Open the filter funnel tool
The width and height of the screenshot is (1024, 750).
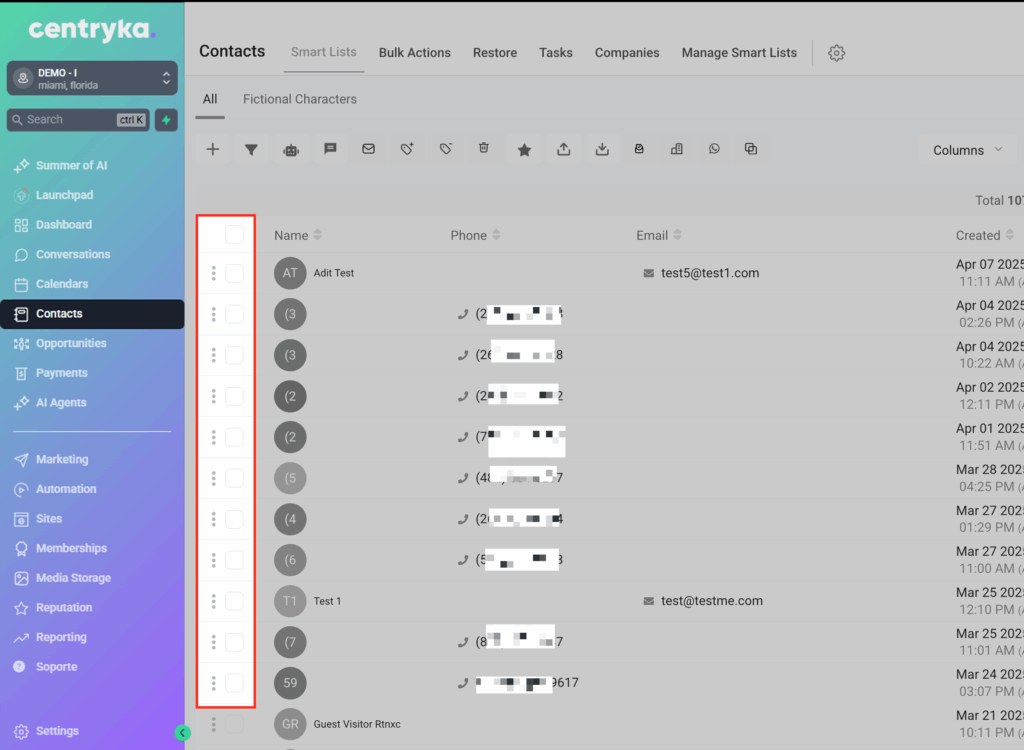[x=251, y=150]
